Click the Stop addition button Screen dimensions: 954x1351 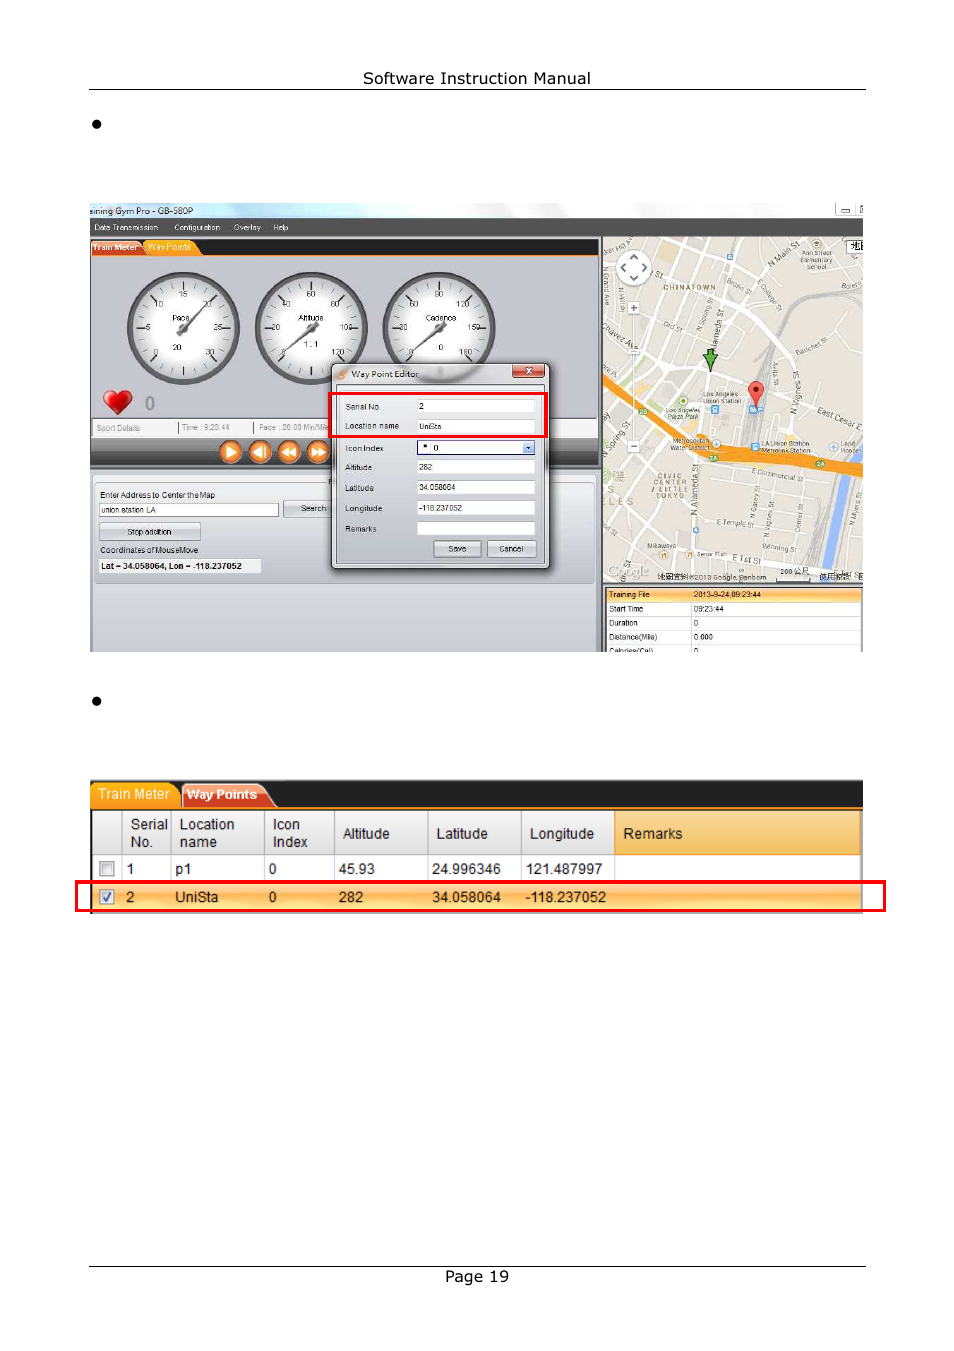[x=150, y=532]
